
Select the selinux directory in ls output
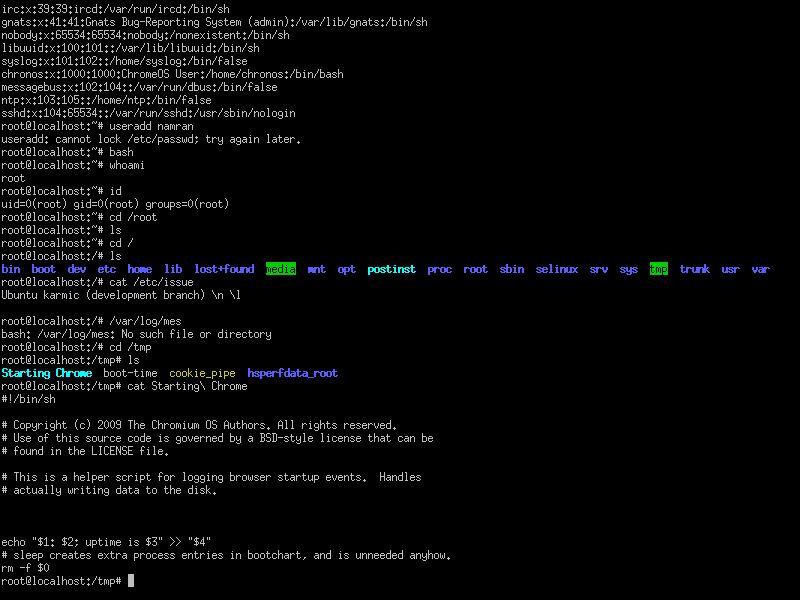556,269
